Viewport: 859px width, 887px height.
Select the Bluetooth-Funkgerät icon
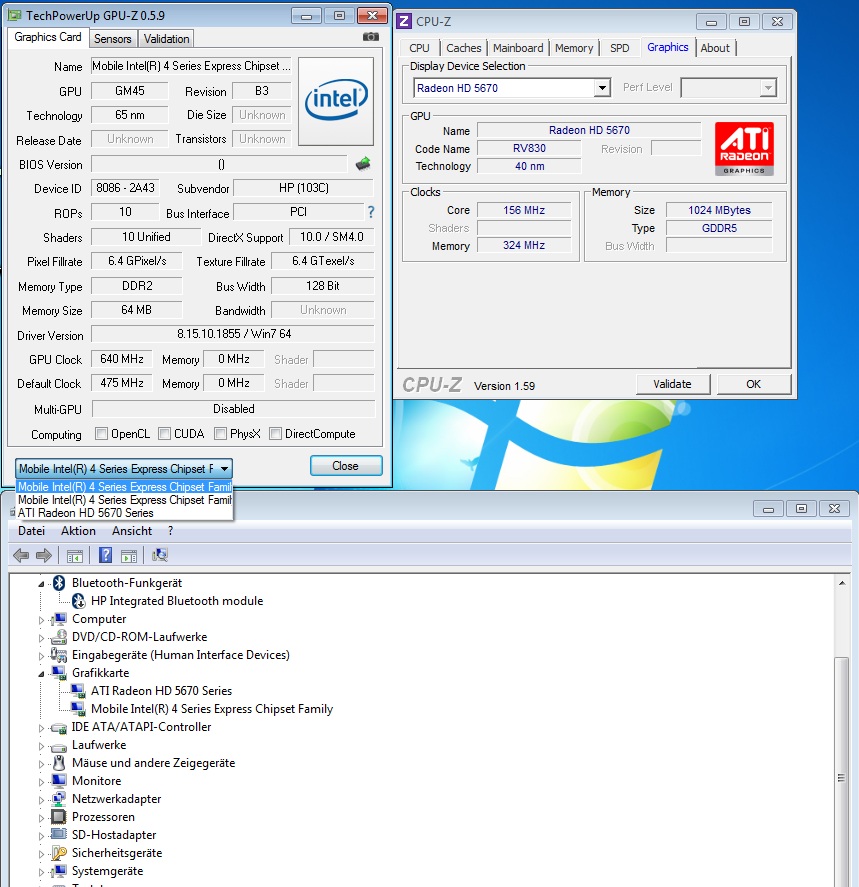(59, 583)
